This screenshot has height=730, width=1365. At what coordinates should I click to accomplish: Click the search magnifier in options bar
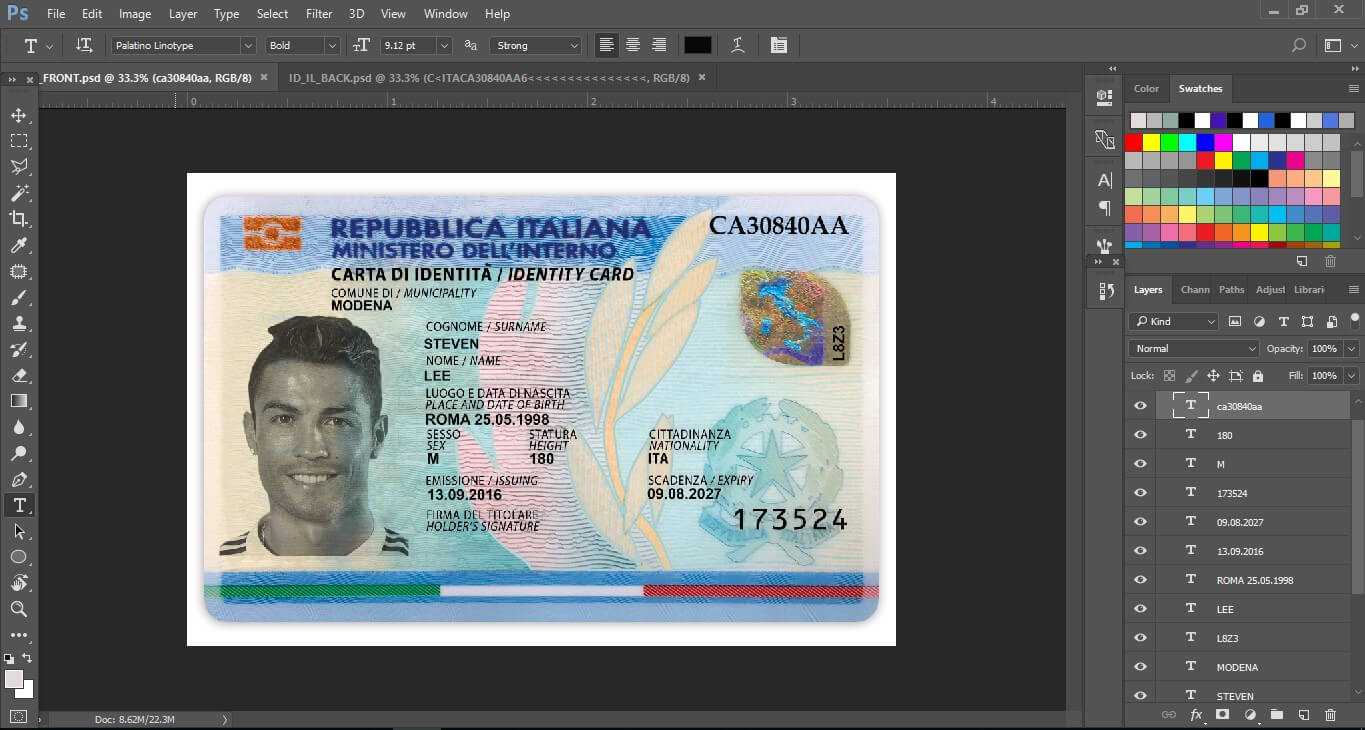pyautogui.click(x=1298, y=45)
